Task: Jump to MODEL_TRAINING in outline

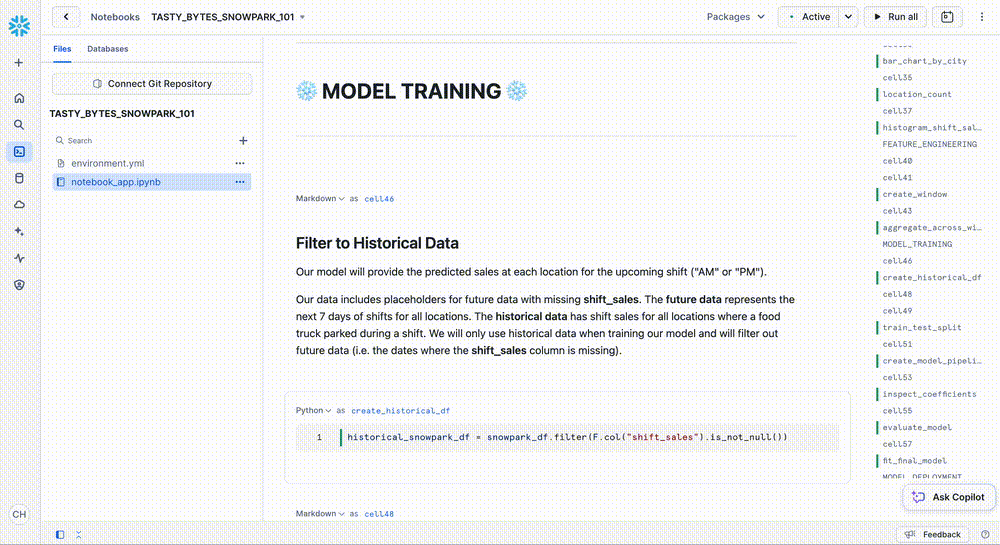Action: (917, 244)
